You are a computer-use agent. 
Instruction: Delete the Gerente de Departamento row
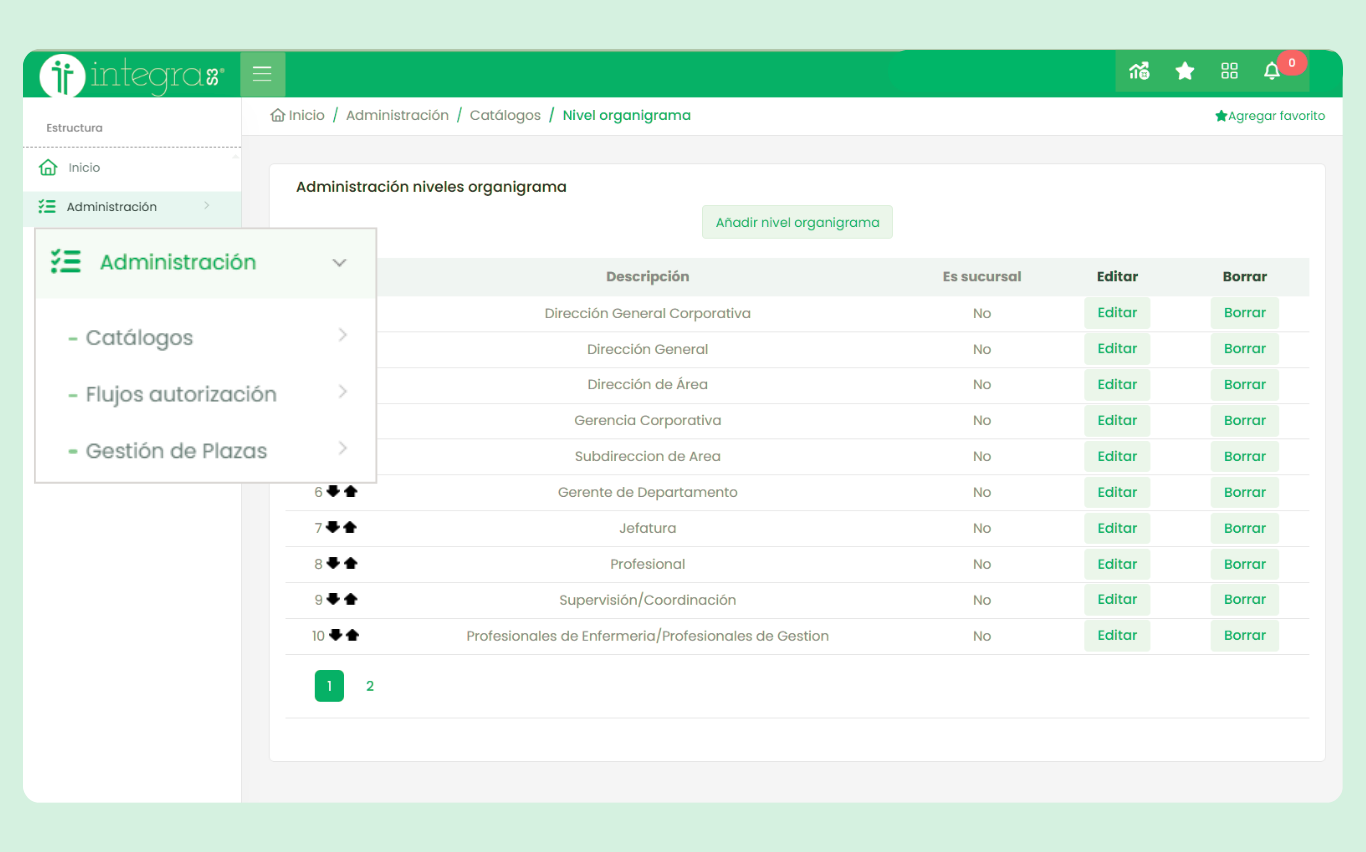point(1244,493)
